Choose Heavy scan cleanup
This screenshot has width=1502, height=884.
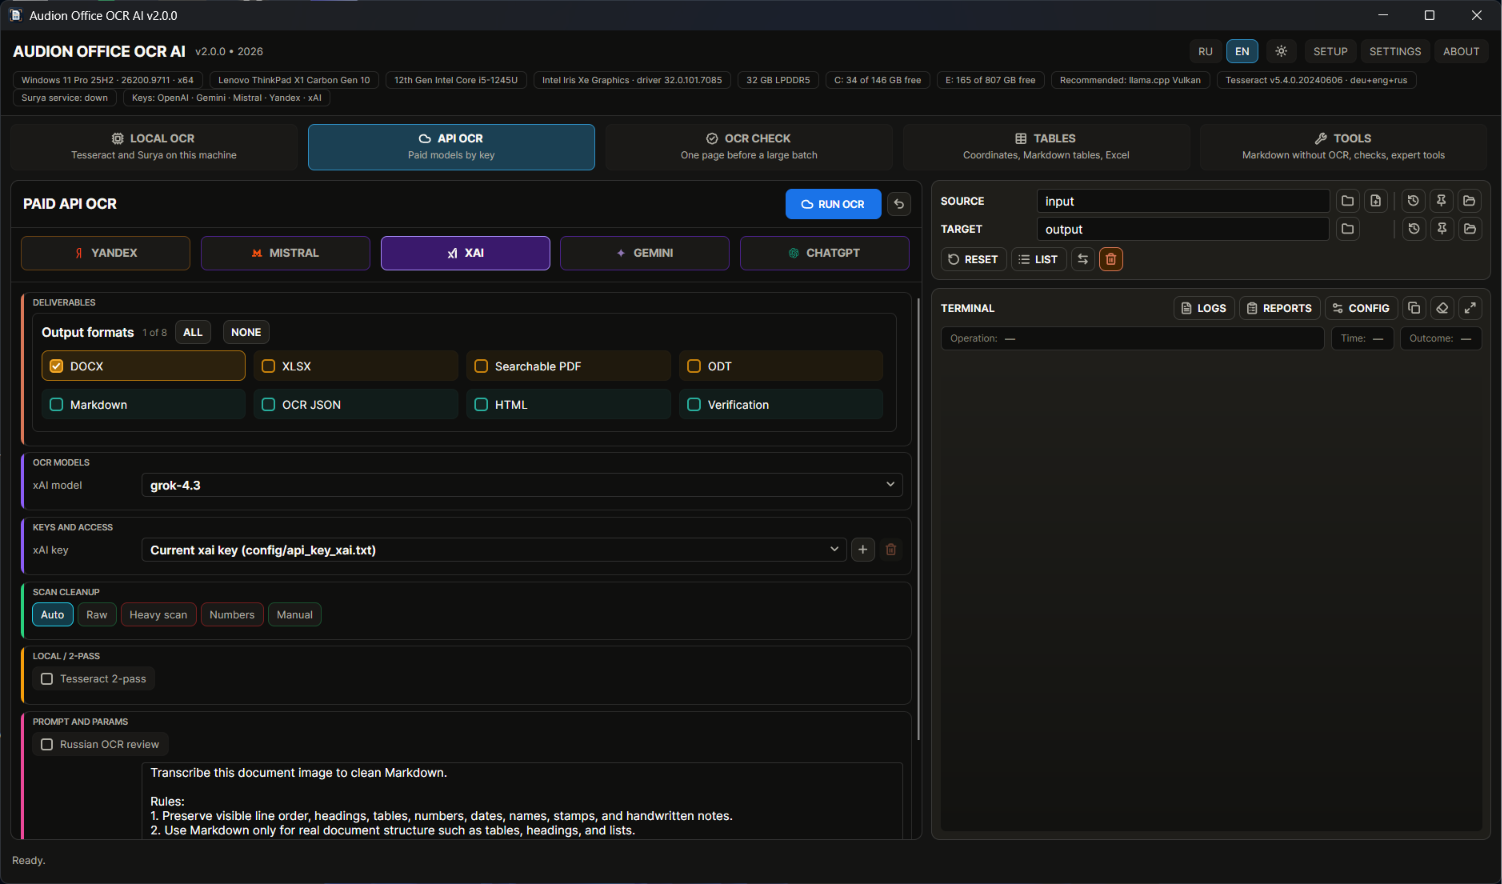click(x=158, y=615)
